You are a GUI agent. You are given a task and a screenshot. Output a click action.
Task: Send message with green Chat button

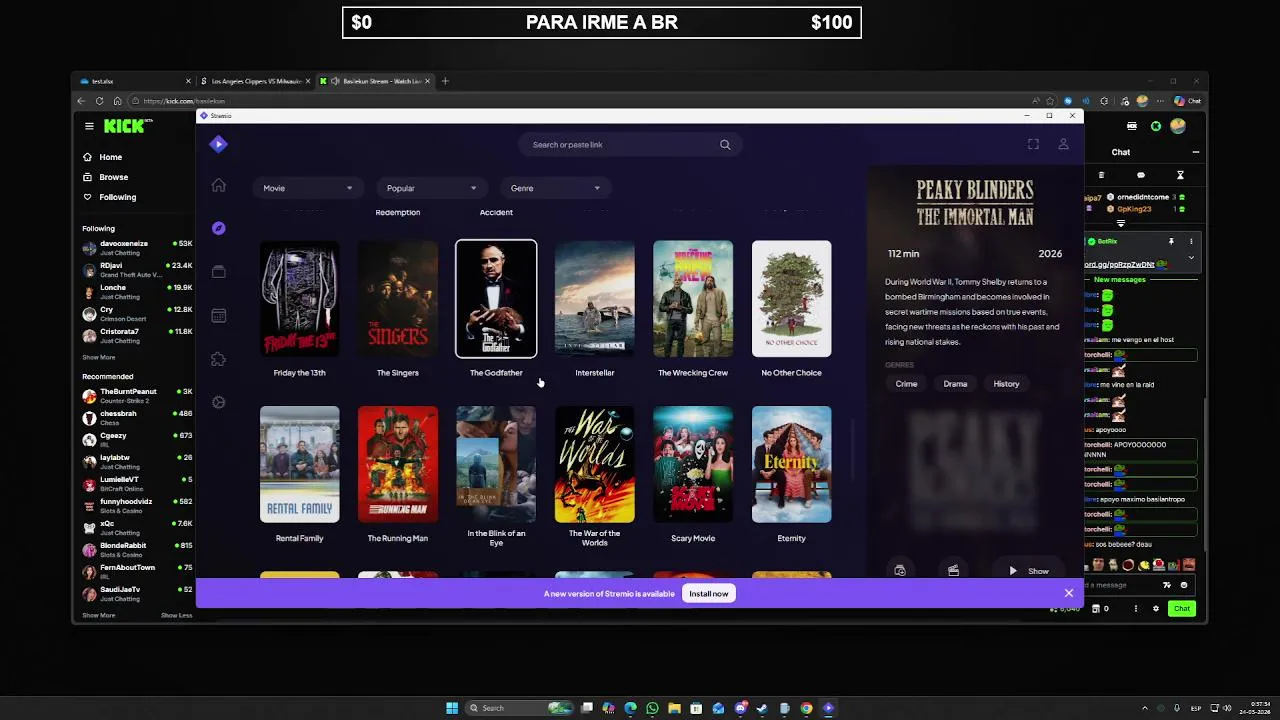tap(1182, 608)
